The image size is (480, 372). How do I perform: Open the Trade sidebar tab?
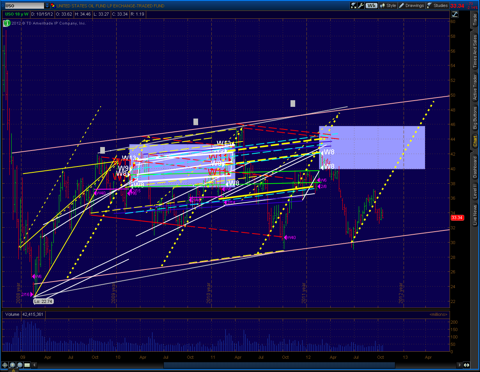pyautogui.click(x=475, y=20)
